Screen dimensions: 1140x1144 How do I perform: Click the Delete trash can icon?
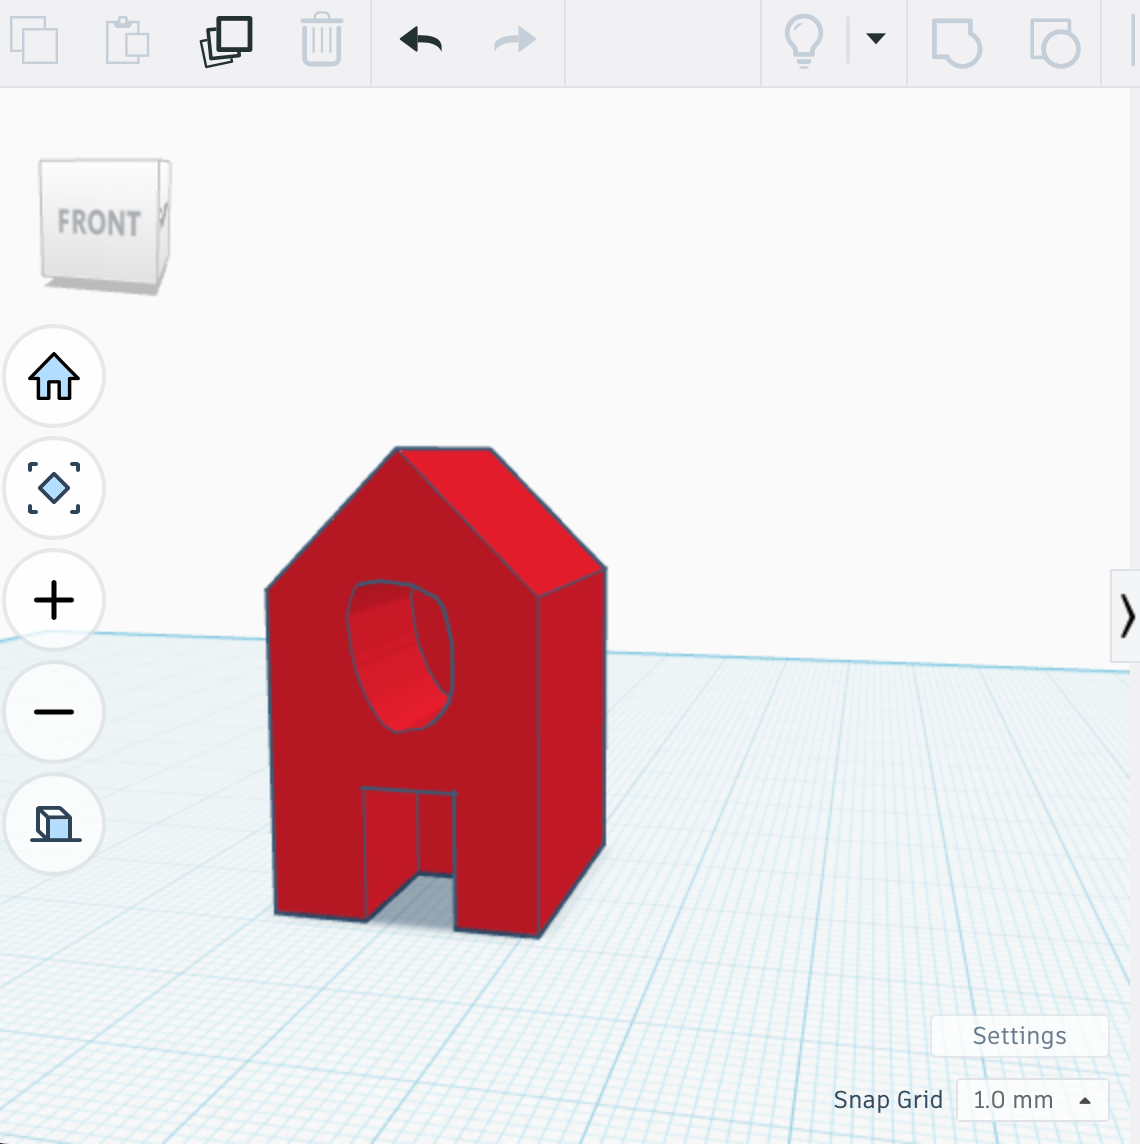pos(321,40)
